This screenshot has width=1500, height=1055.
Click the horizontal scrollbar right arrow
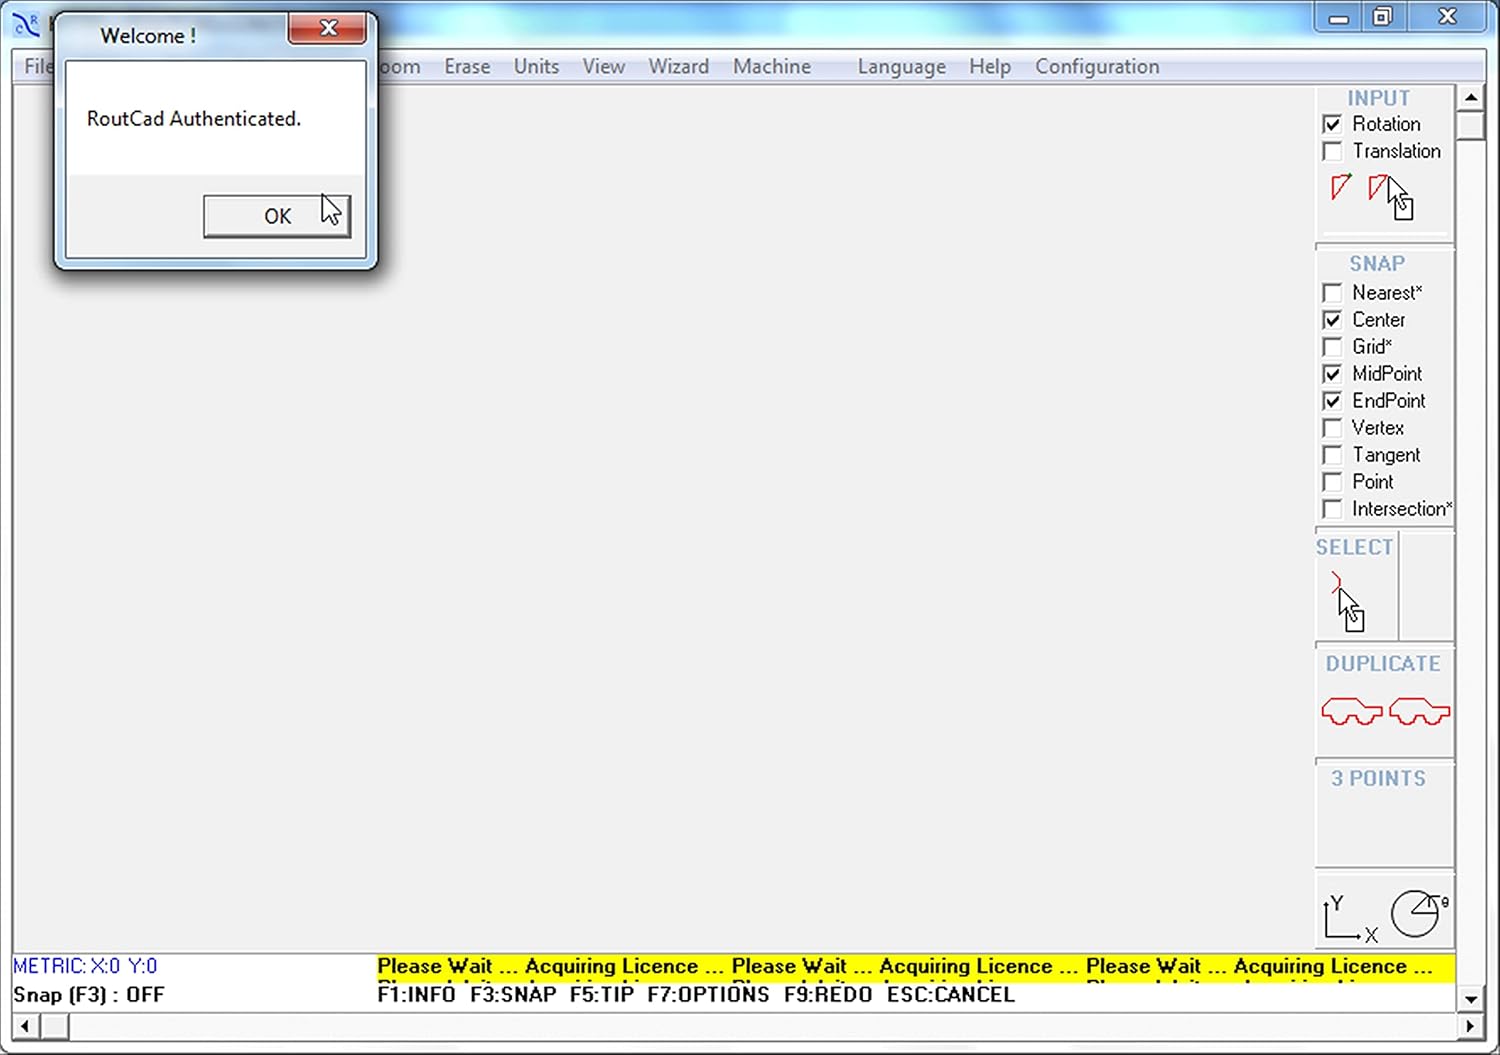click(x=1470, y=1026)
